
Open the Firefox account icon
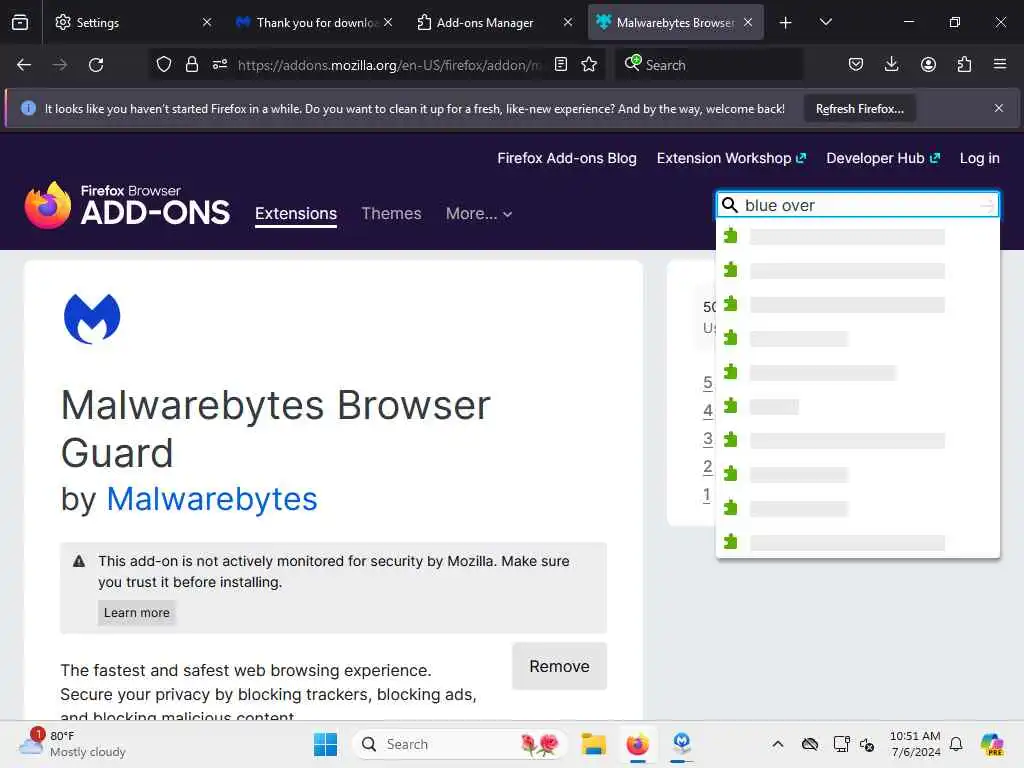[x=928, y=64]
